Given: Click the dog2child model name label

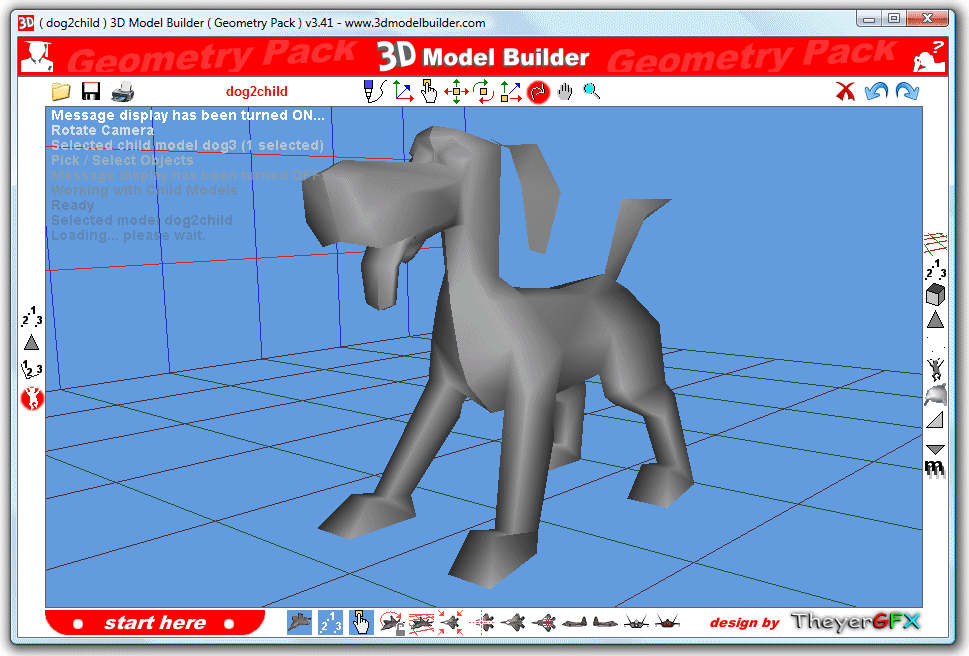Looking at the screenshot, I should point(257,92).
